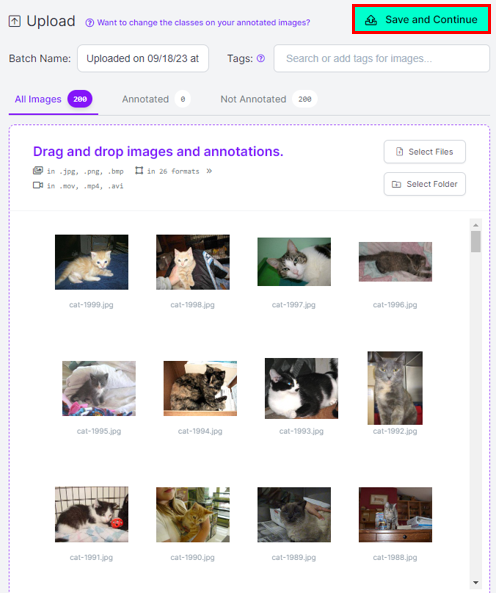Viewport: 497px width, 597px height.
Task: Click the cloud upload icon in Save and Continue
Action: pos(371,20)
